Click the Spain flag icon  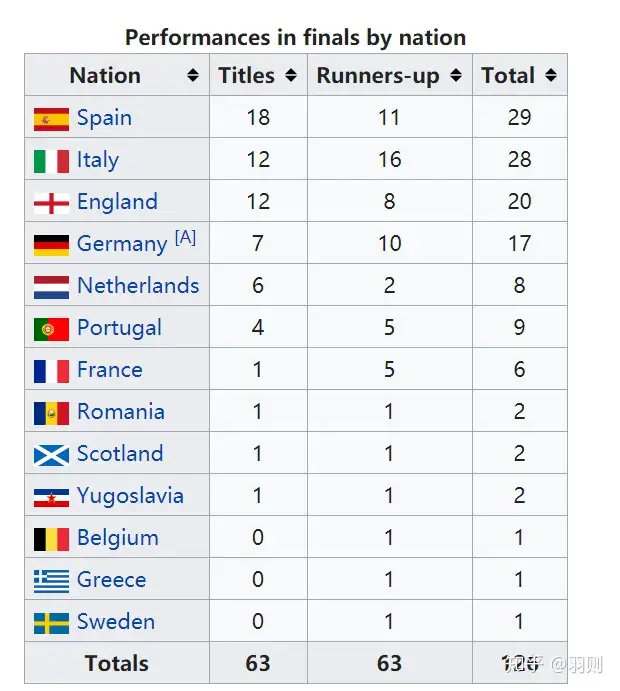click(51, 119)
